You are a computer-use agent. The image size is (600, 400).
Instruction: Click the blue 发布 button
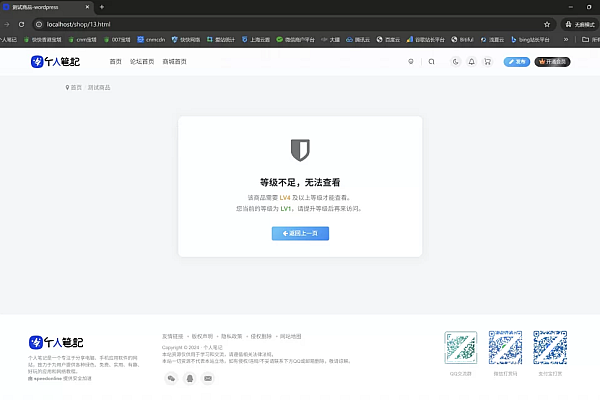tap(517, 62)
